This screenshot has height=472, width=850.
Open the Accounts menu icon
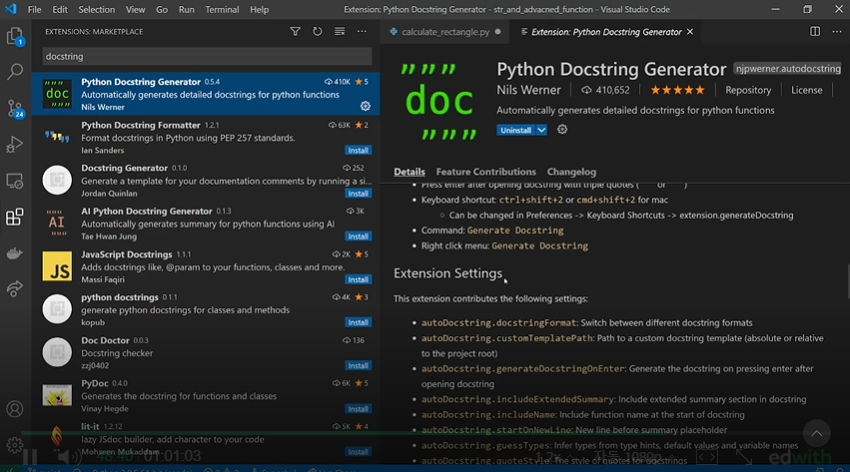point(15,409)
